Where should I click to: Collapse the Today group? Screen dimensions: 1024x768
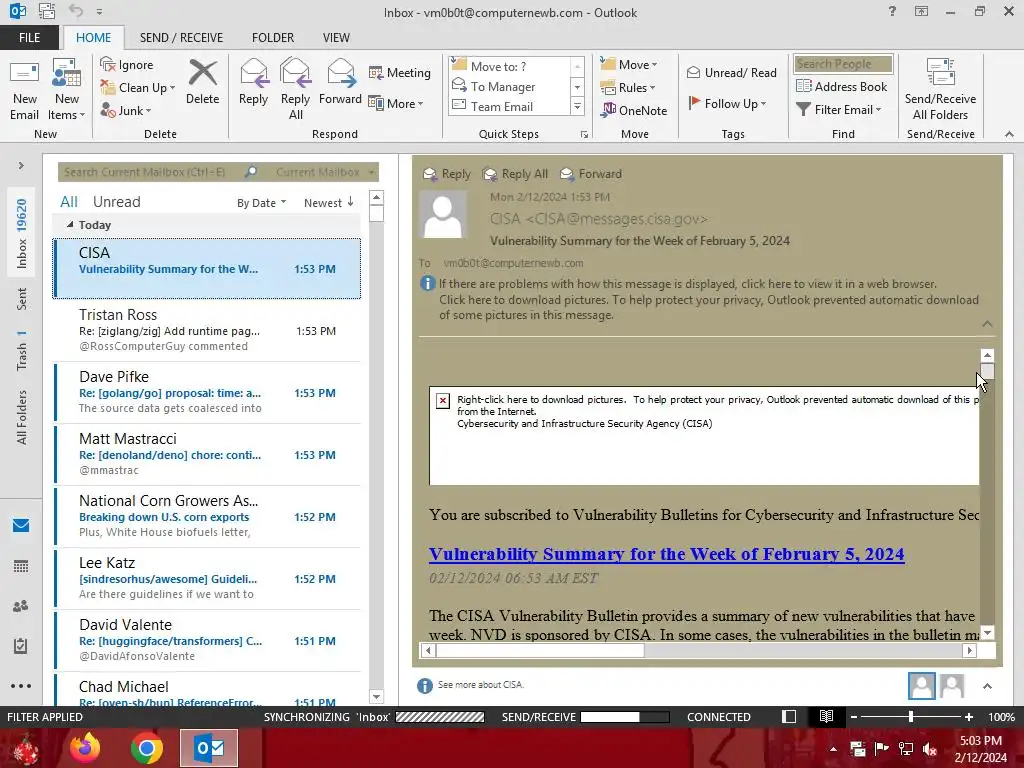[70, 225]
